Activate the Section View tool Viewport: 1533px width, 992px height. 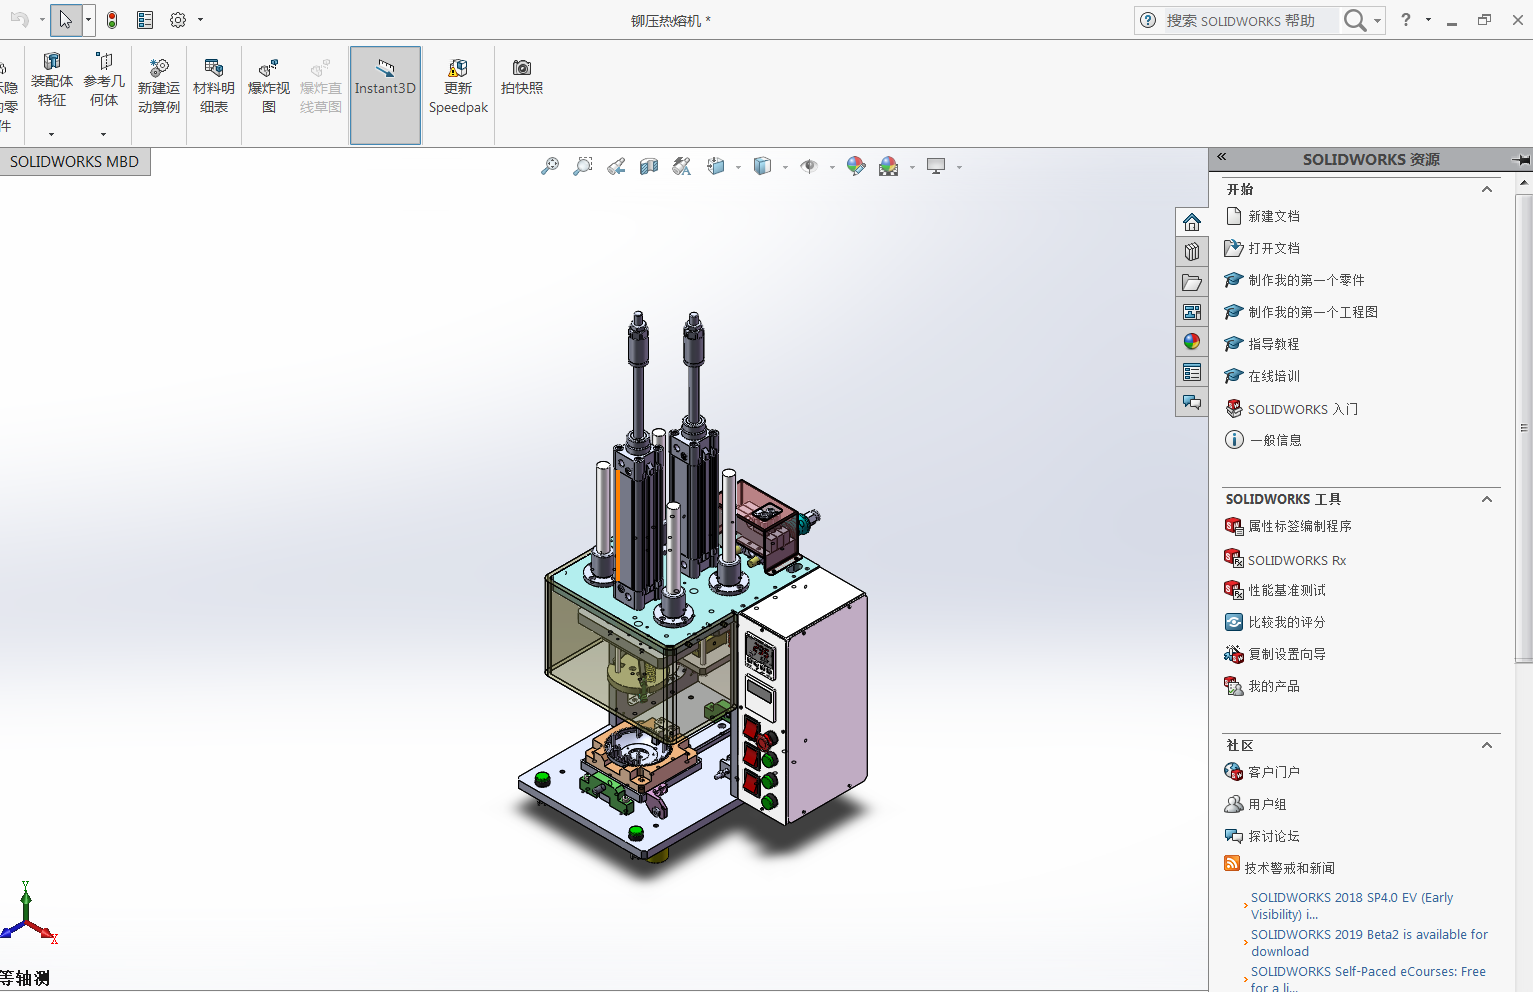point(649,167)
